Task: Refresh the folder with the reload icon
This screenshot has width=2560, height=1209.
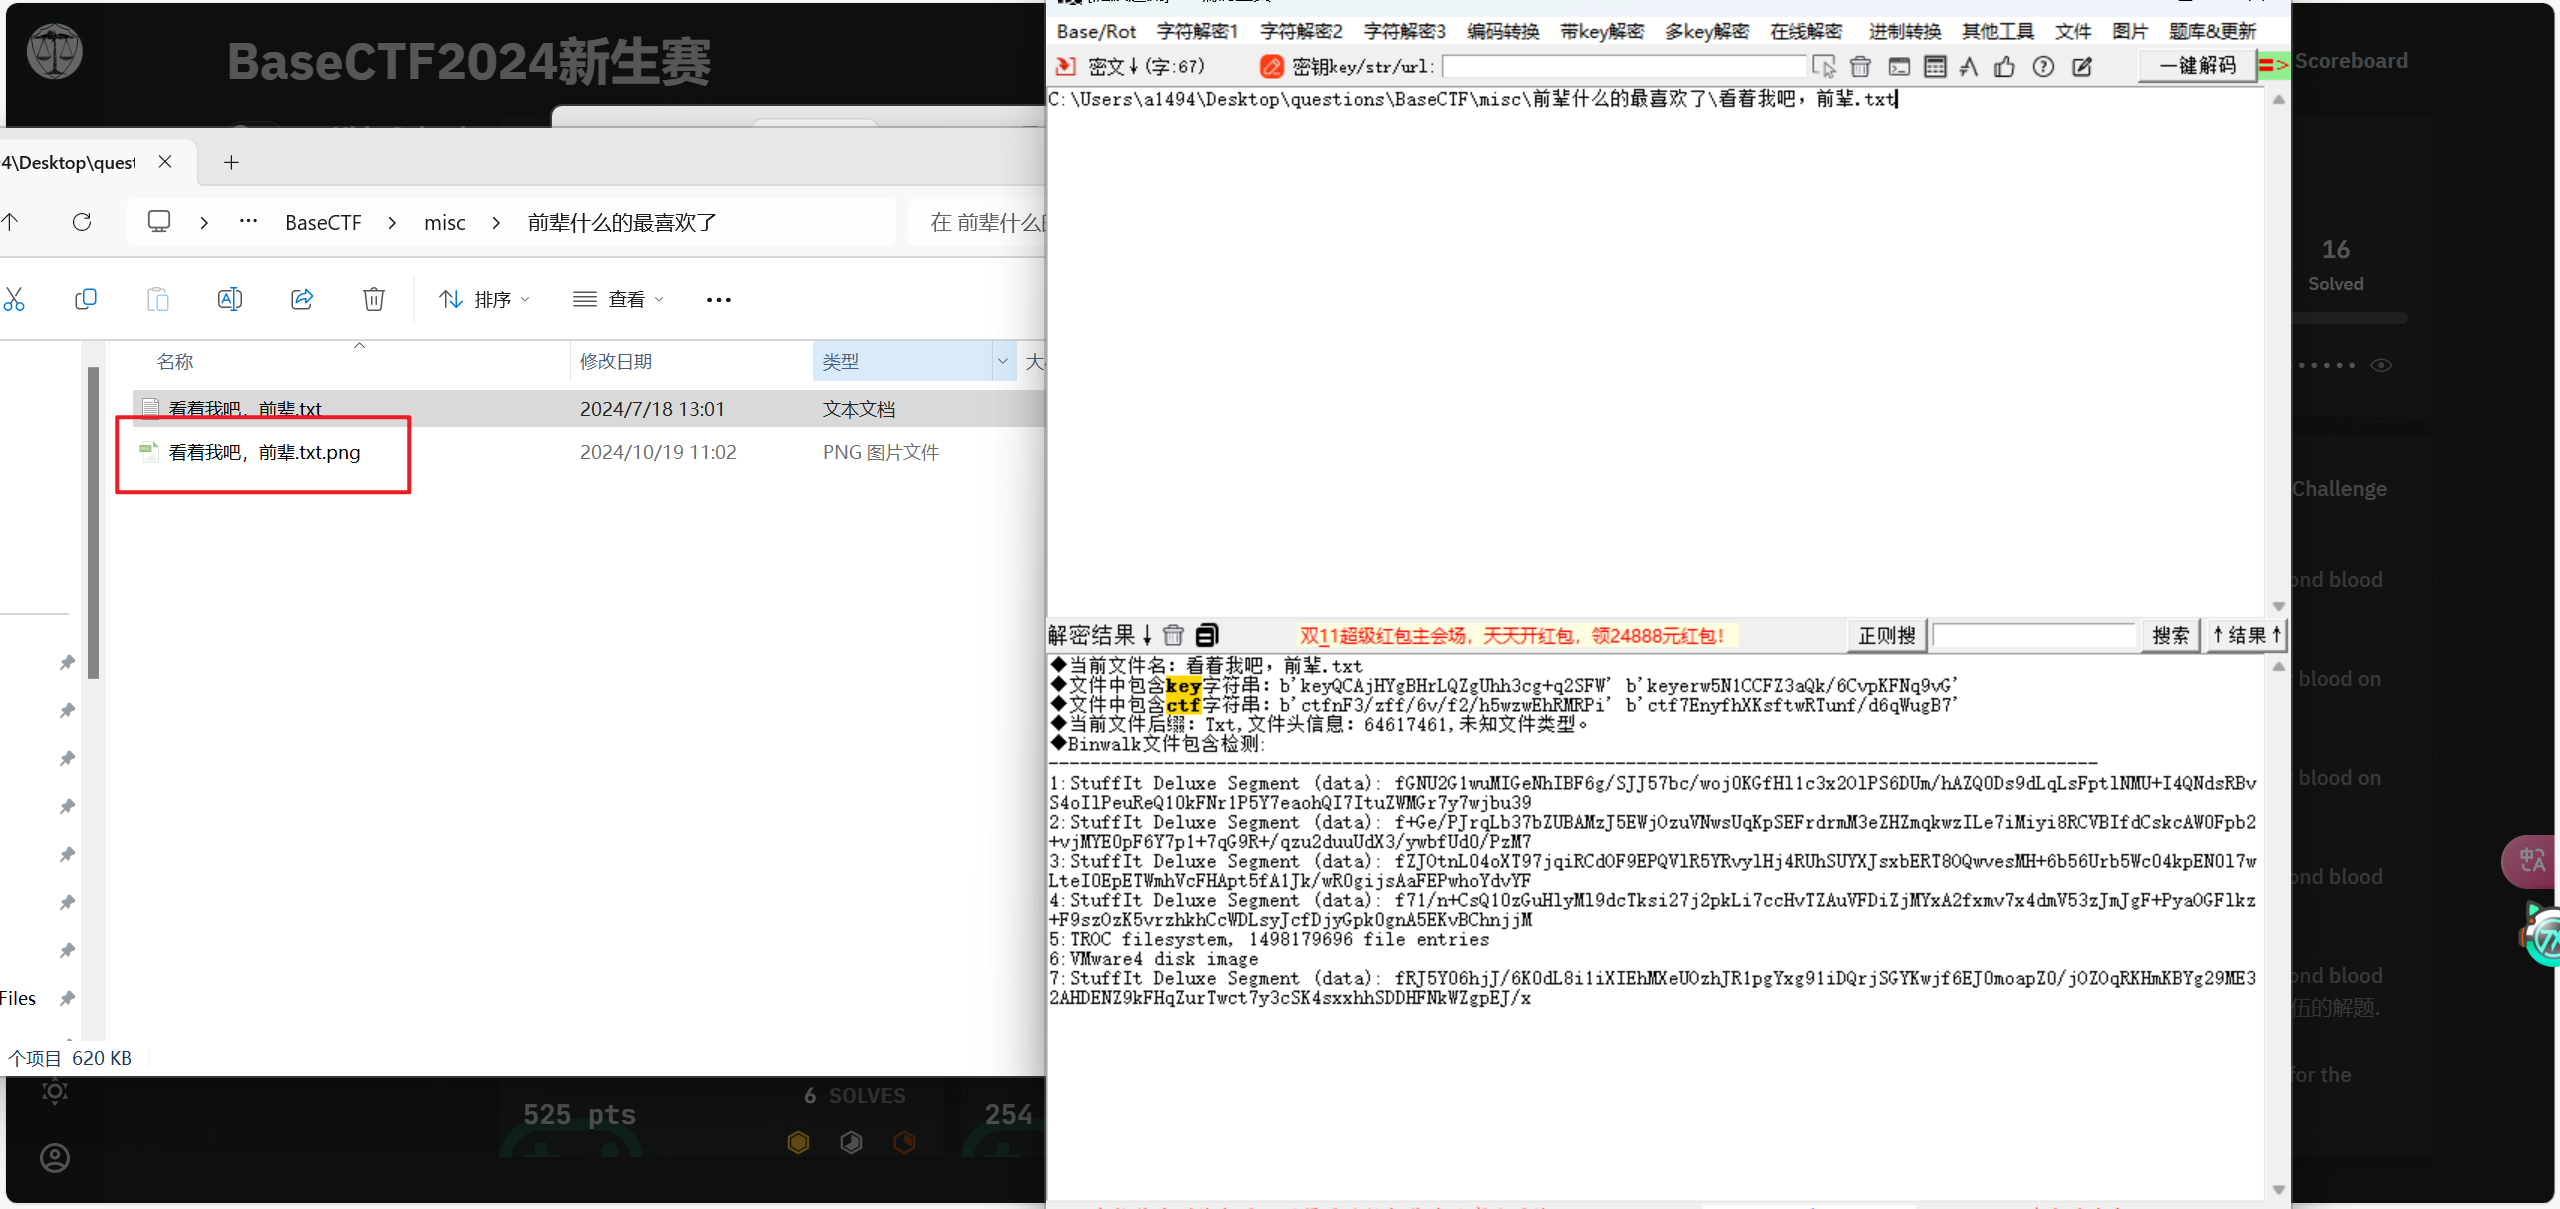Action: (x=82, y=221)
